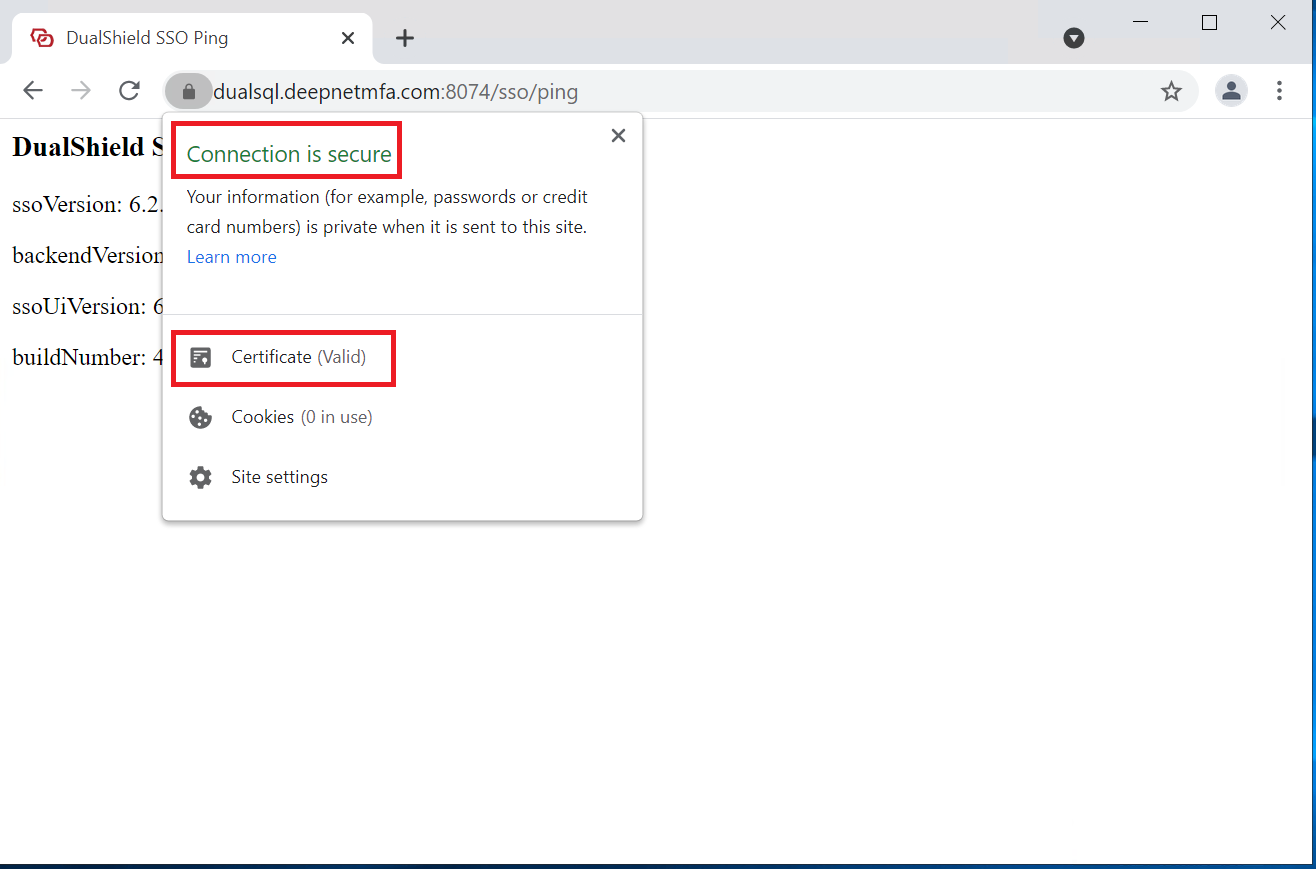Maximize the Chrome window
1316x869 pixels.
click(1209, 22)
